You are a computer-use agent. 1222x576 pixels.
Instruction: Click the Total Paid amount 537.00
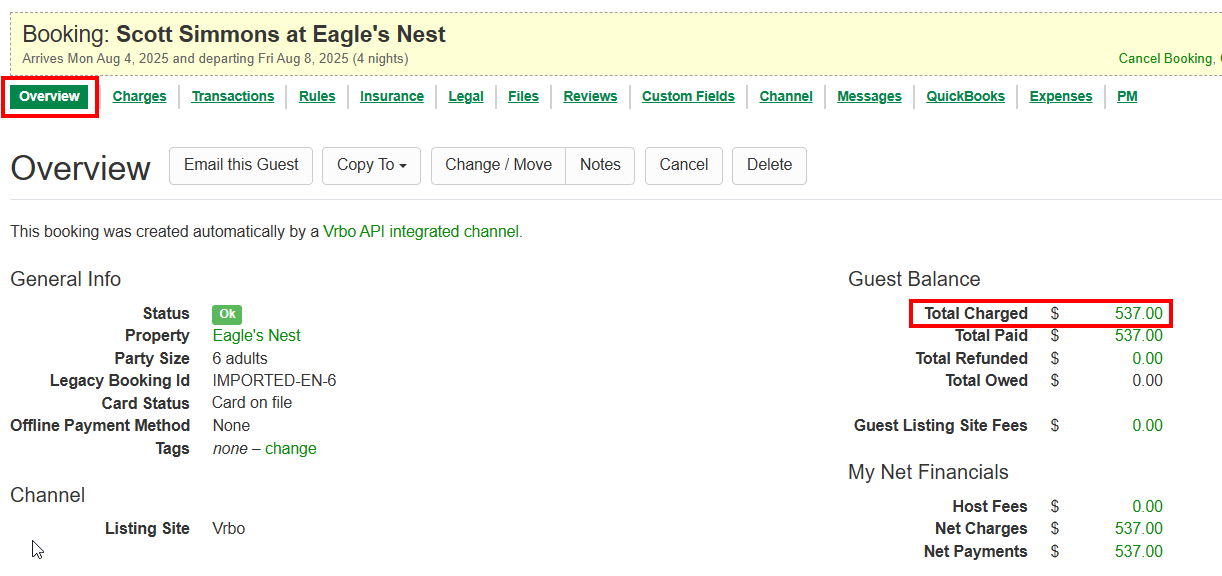pyautogui.click(x=1139, y=336)
